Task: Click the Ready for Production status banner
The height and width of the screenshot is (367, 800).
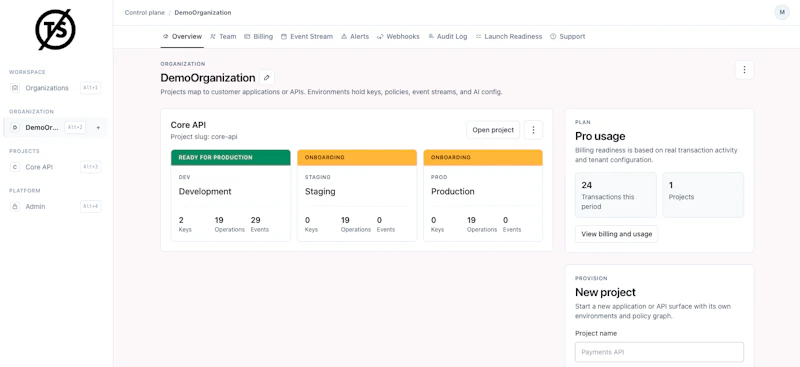Action: 231,157
